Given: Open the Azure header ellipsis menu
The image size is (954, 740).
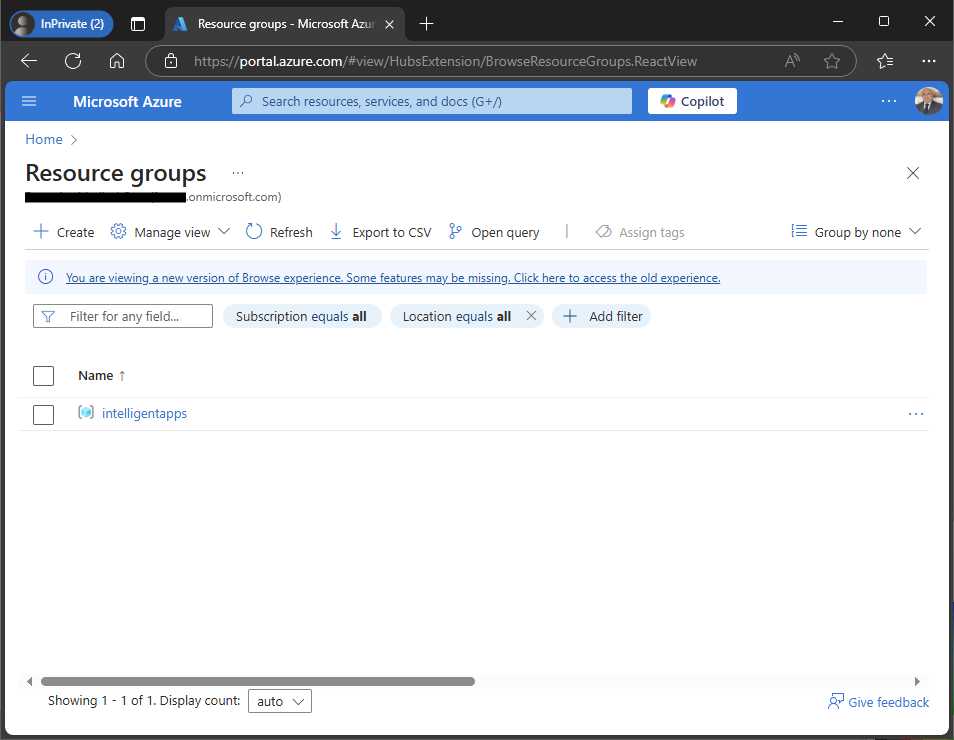Looking at the screenshot, I should 888,101.
